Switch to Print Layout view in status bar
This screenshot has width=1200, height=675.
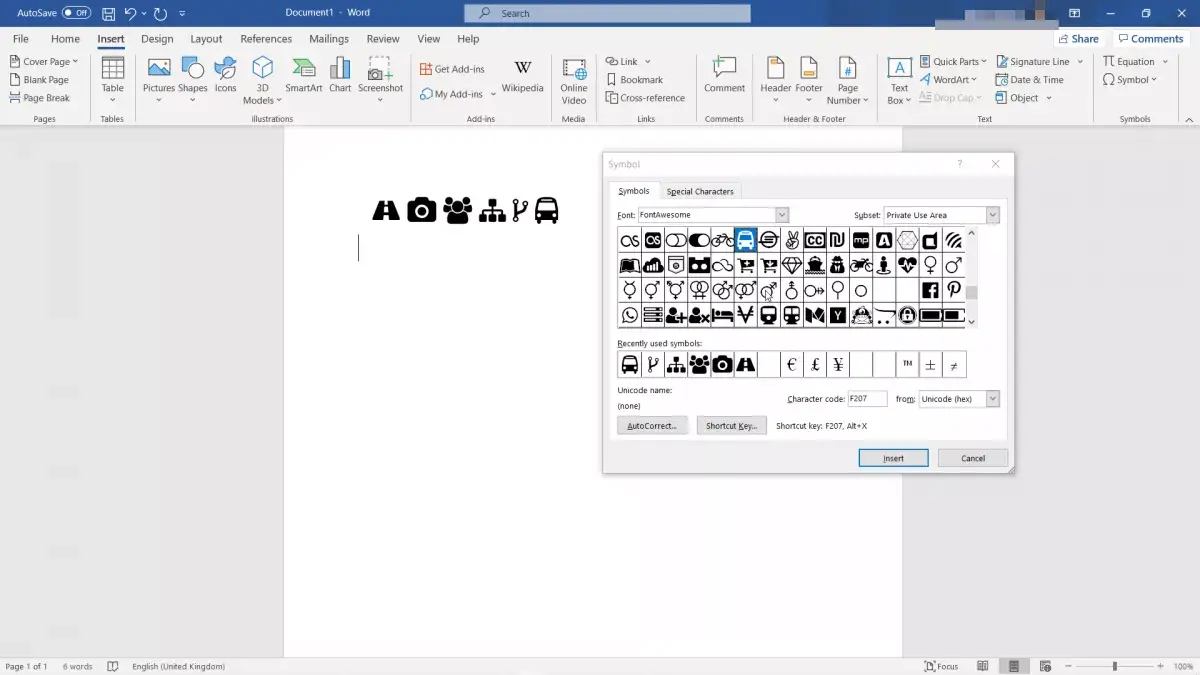[1014, 666]
